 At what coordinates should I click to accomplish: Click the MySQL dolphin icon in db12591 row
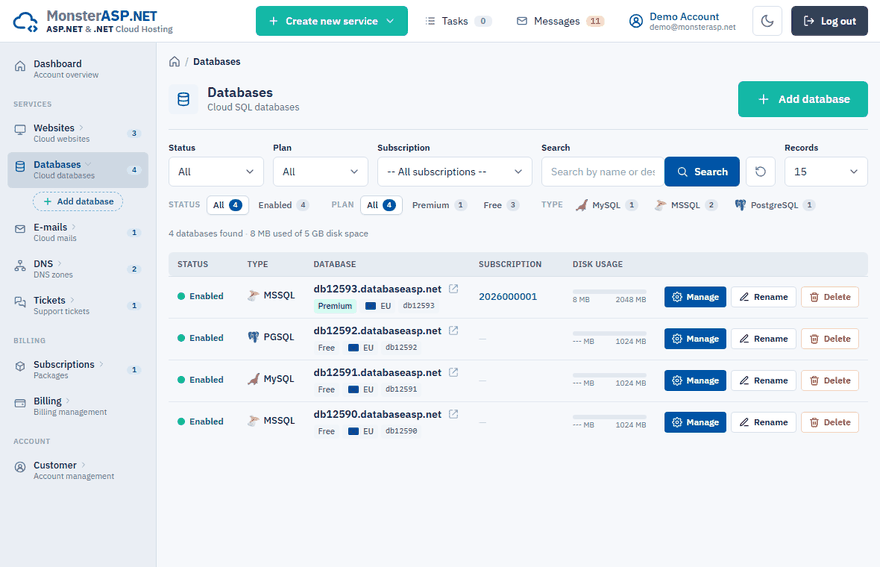pos(254,379)
